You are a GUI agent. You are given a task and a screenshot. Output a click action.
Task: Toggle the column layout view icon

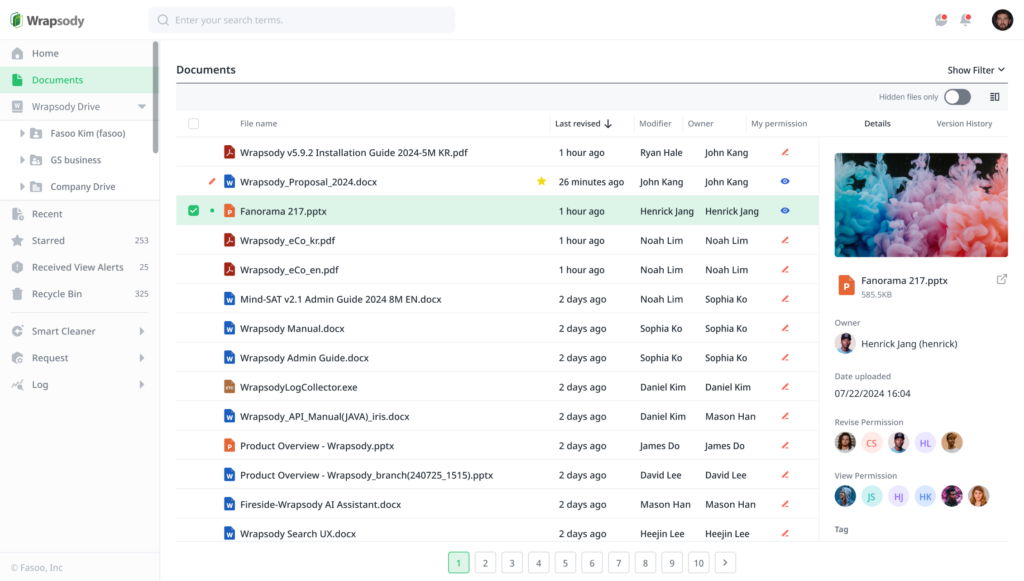[x=995, y=97]
